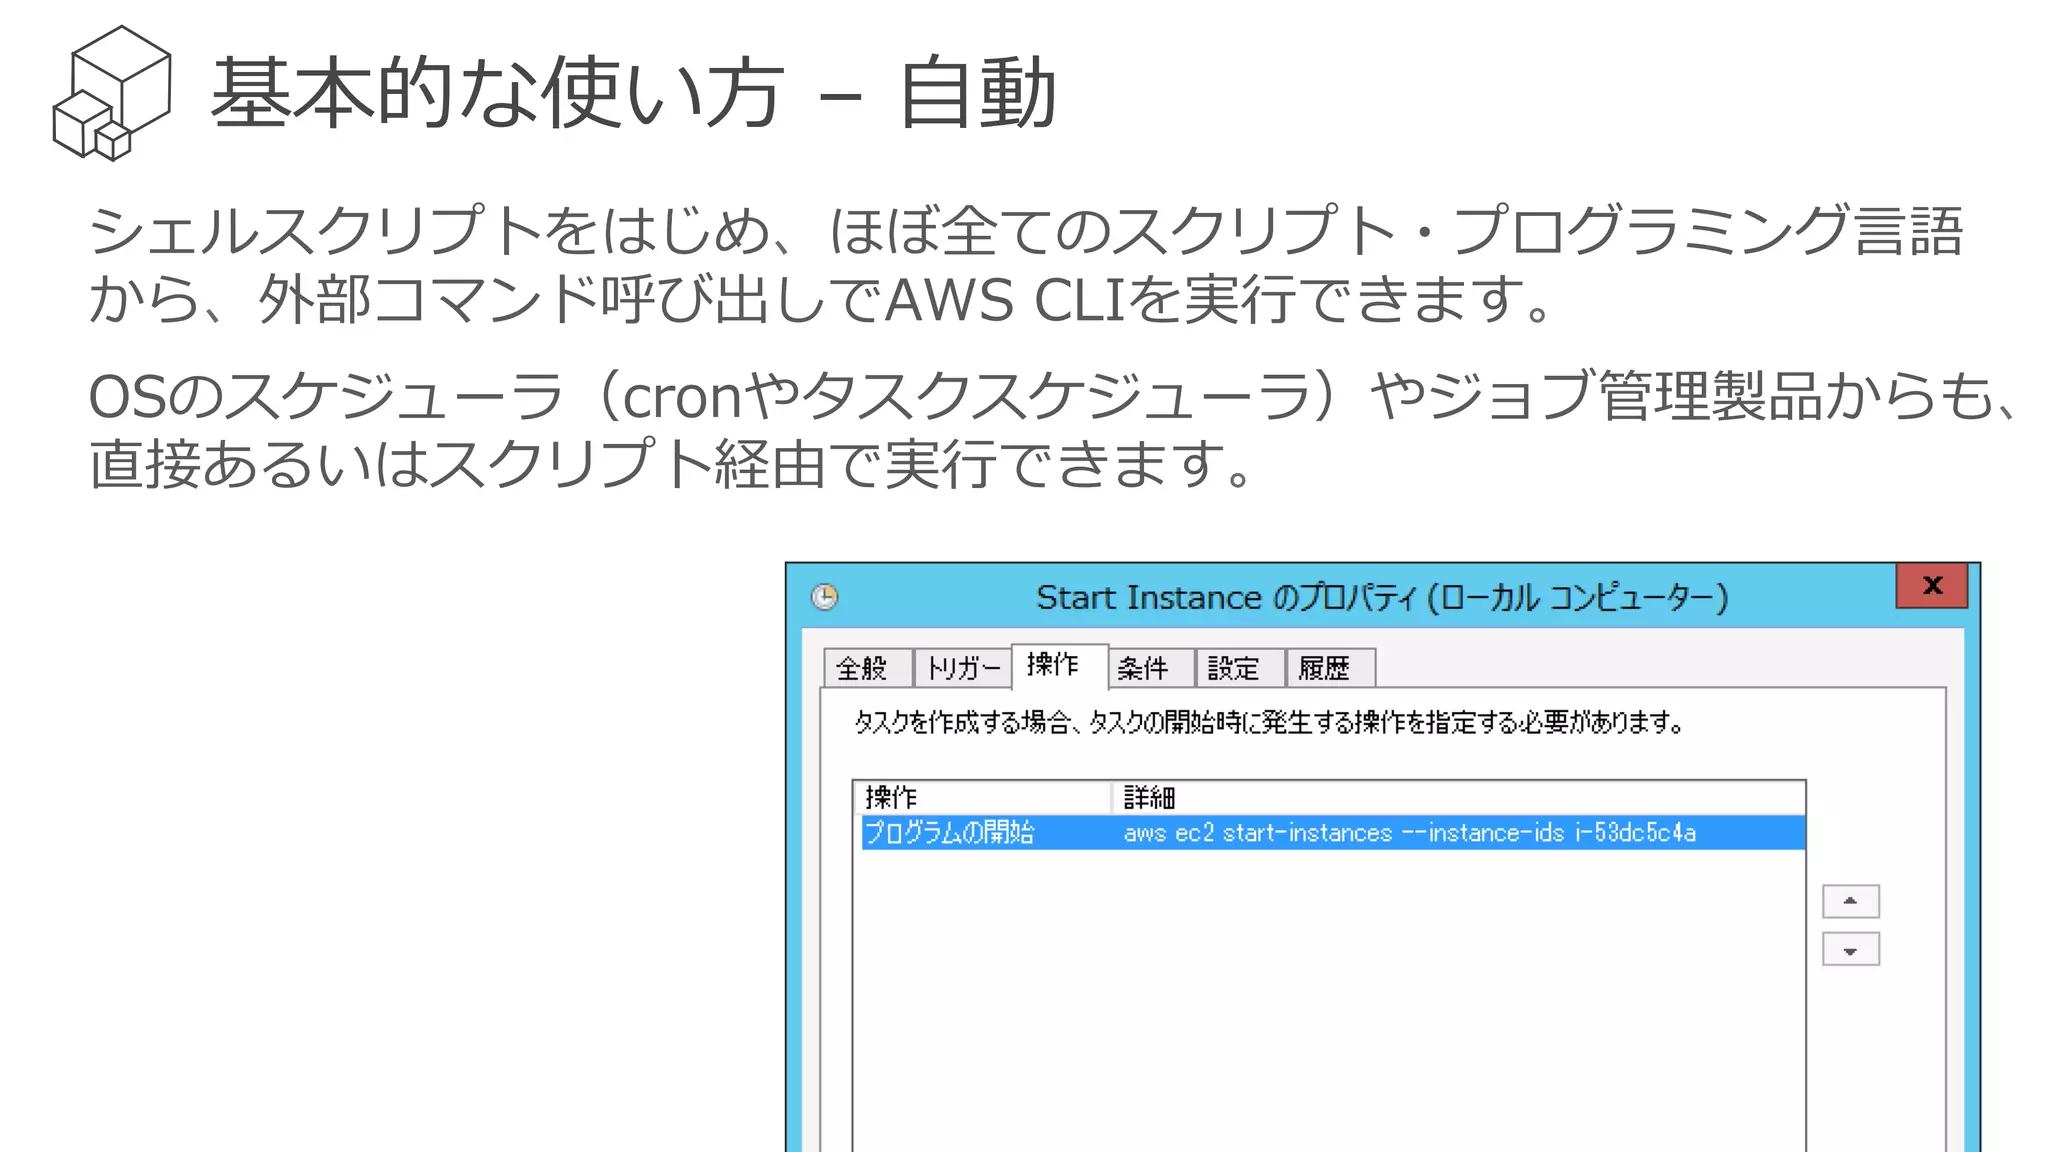Select the 操作 tab

point(1059,665)
